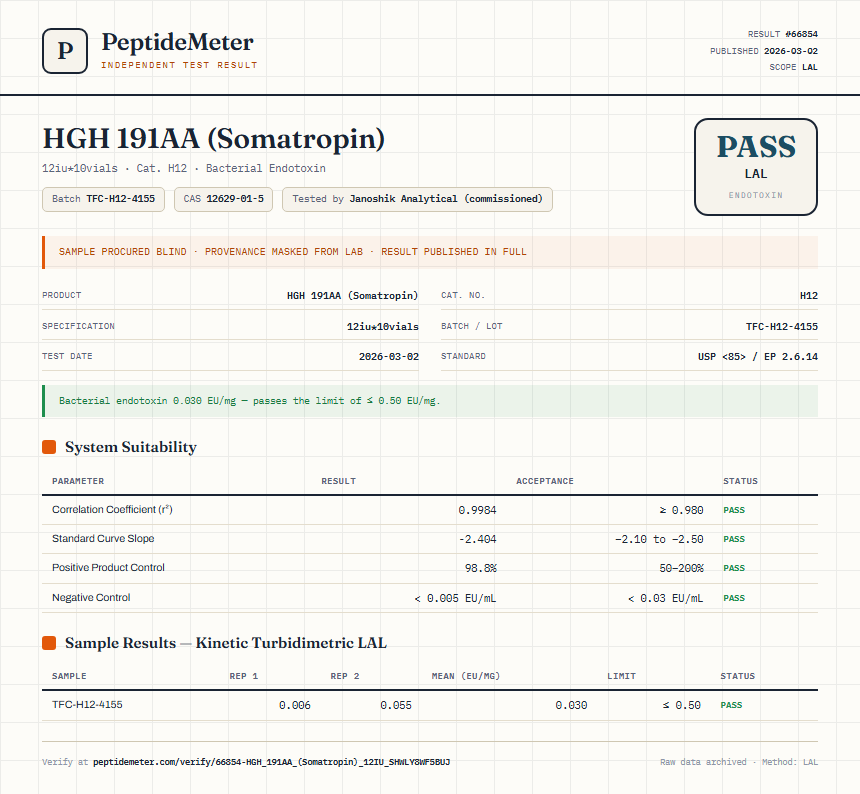Click PASS status for sample TFC-H12-4155
The image size is (860, 794).
click(731, 705)
